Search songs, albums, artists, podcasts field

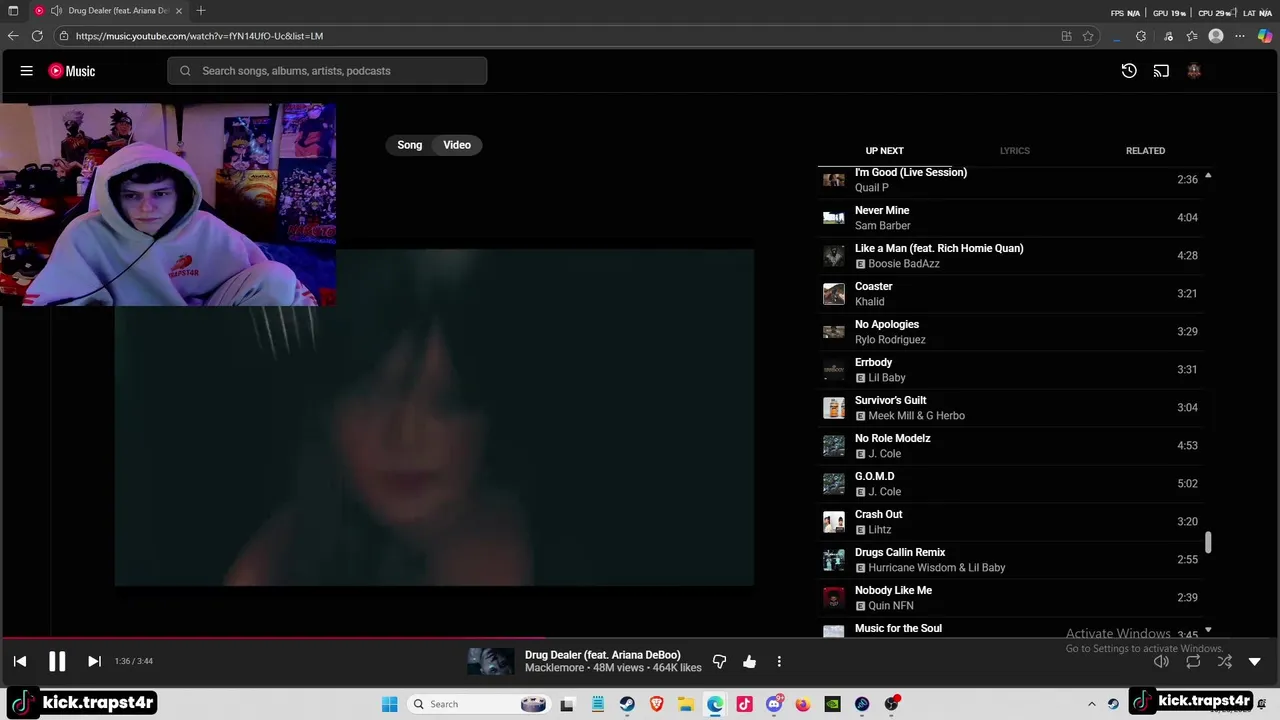[x=327, y=71]
